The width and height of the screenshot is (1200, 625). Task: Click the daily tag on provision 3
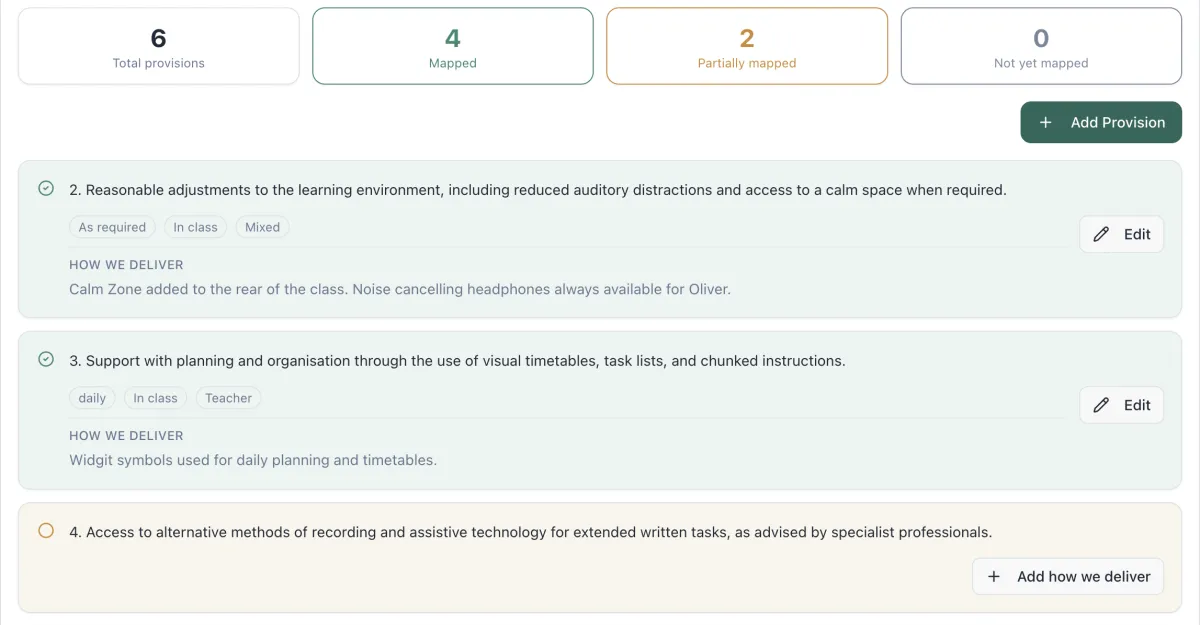coord(92,398)
